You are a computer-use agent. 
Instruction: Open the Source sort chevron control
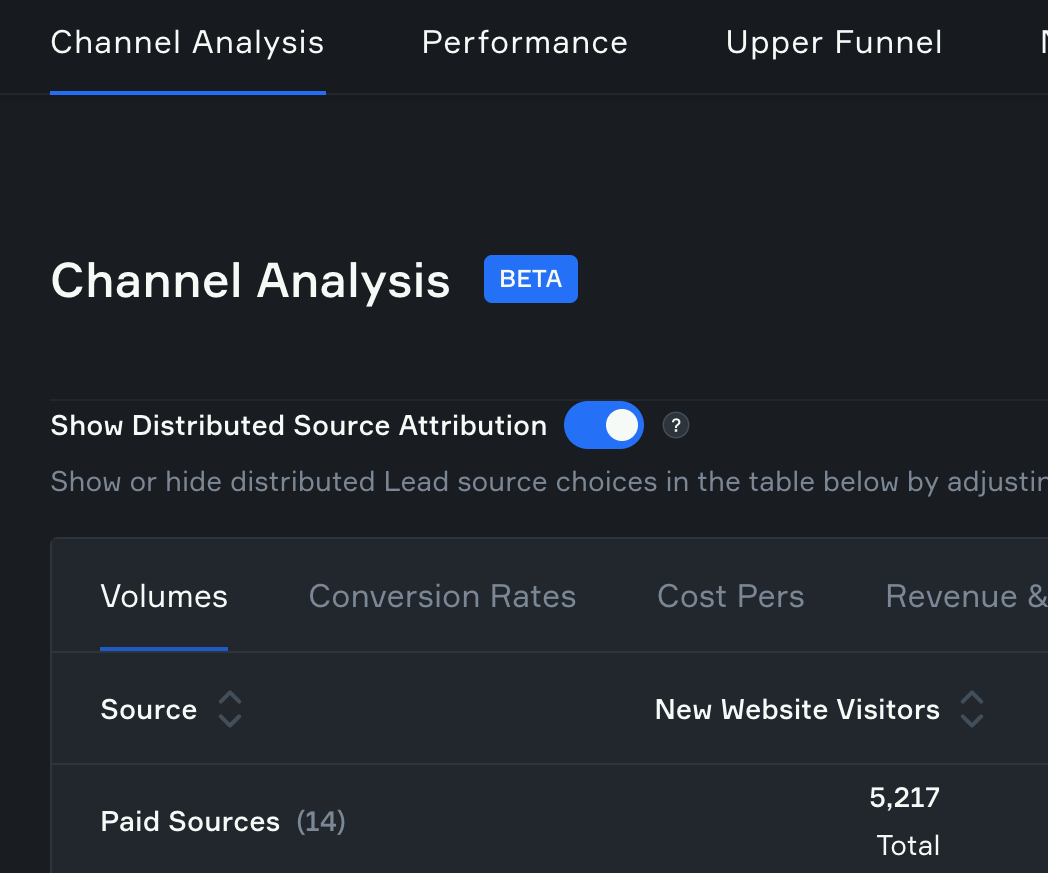point(230,709)
